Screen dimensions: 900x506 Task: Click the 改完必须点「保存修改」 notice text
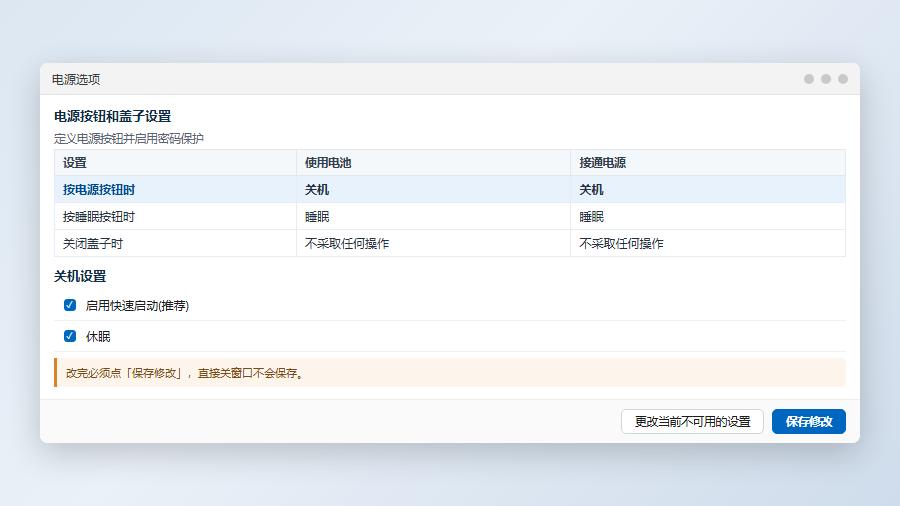(185, 373)
